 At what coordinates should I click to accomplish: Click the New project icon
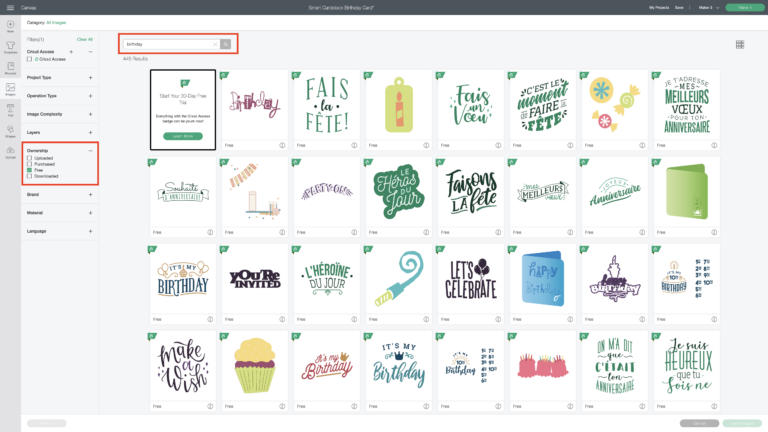point(10,25)
